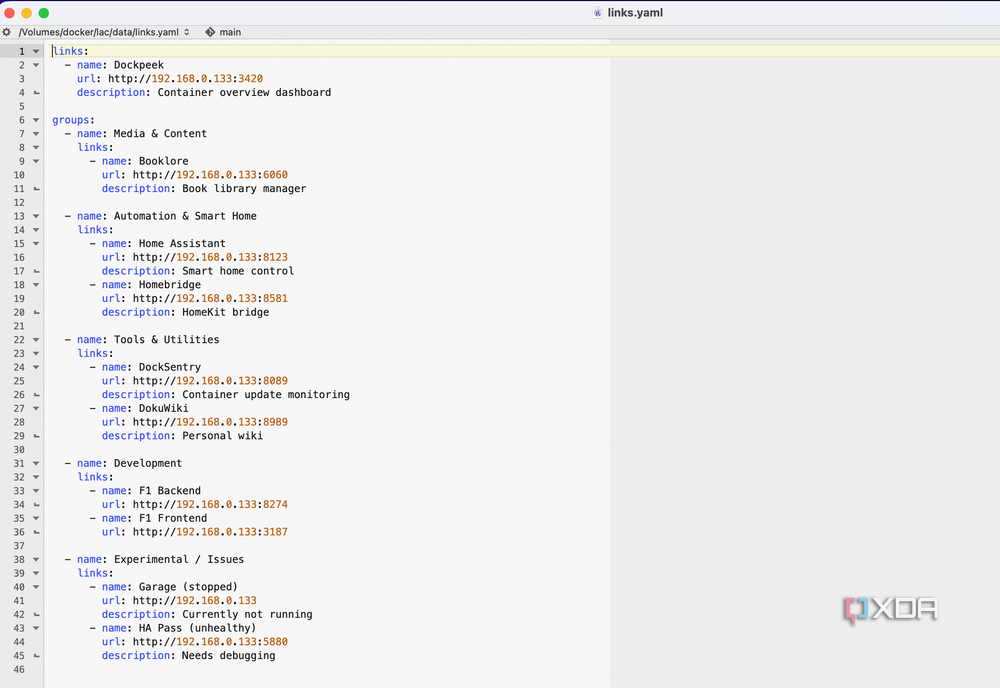Collapse the Tools & Utilities fold on line 22
The width and height of the screenshot is (1000, 688).
(36, 340)
